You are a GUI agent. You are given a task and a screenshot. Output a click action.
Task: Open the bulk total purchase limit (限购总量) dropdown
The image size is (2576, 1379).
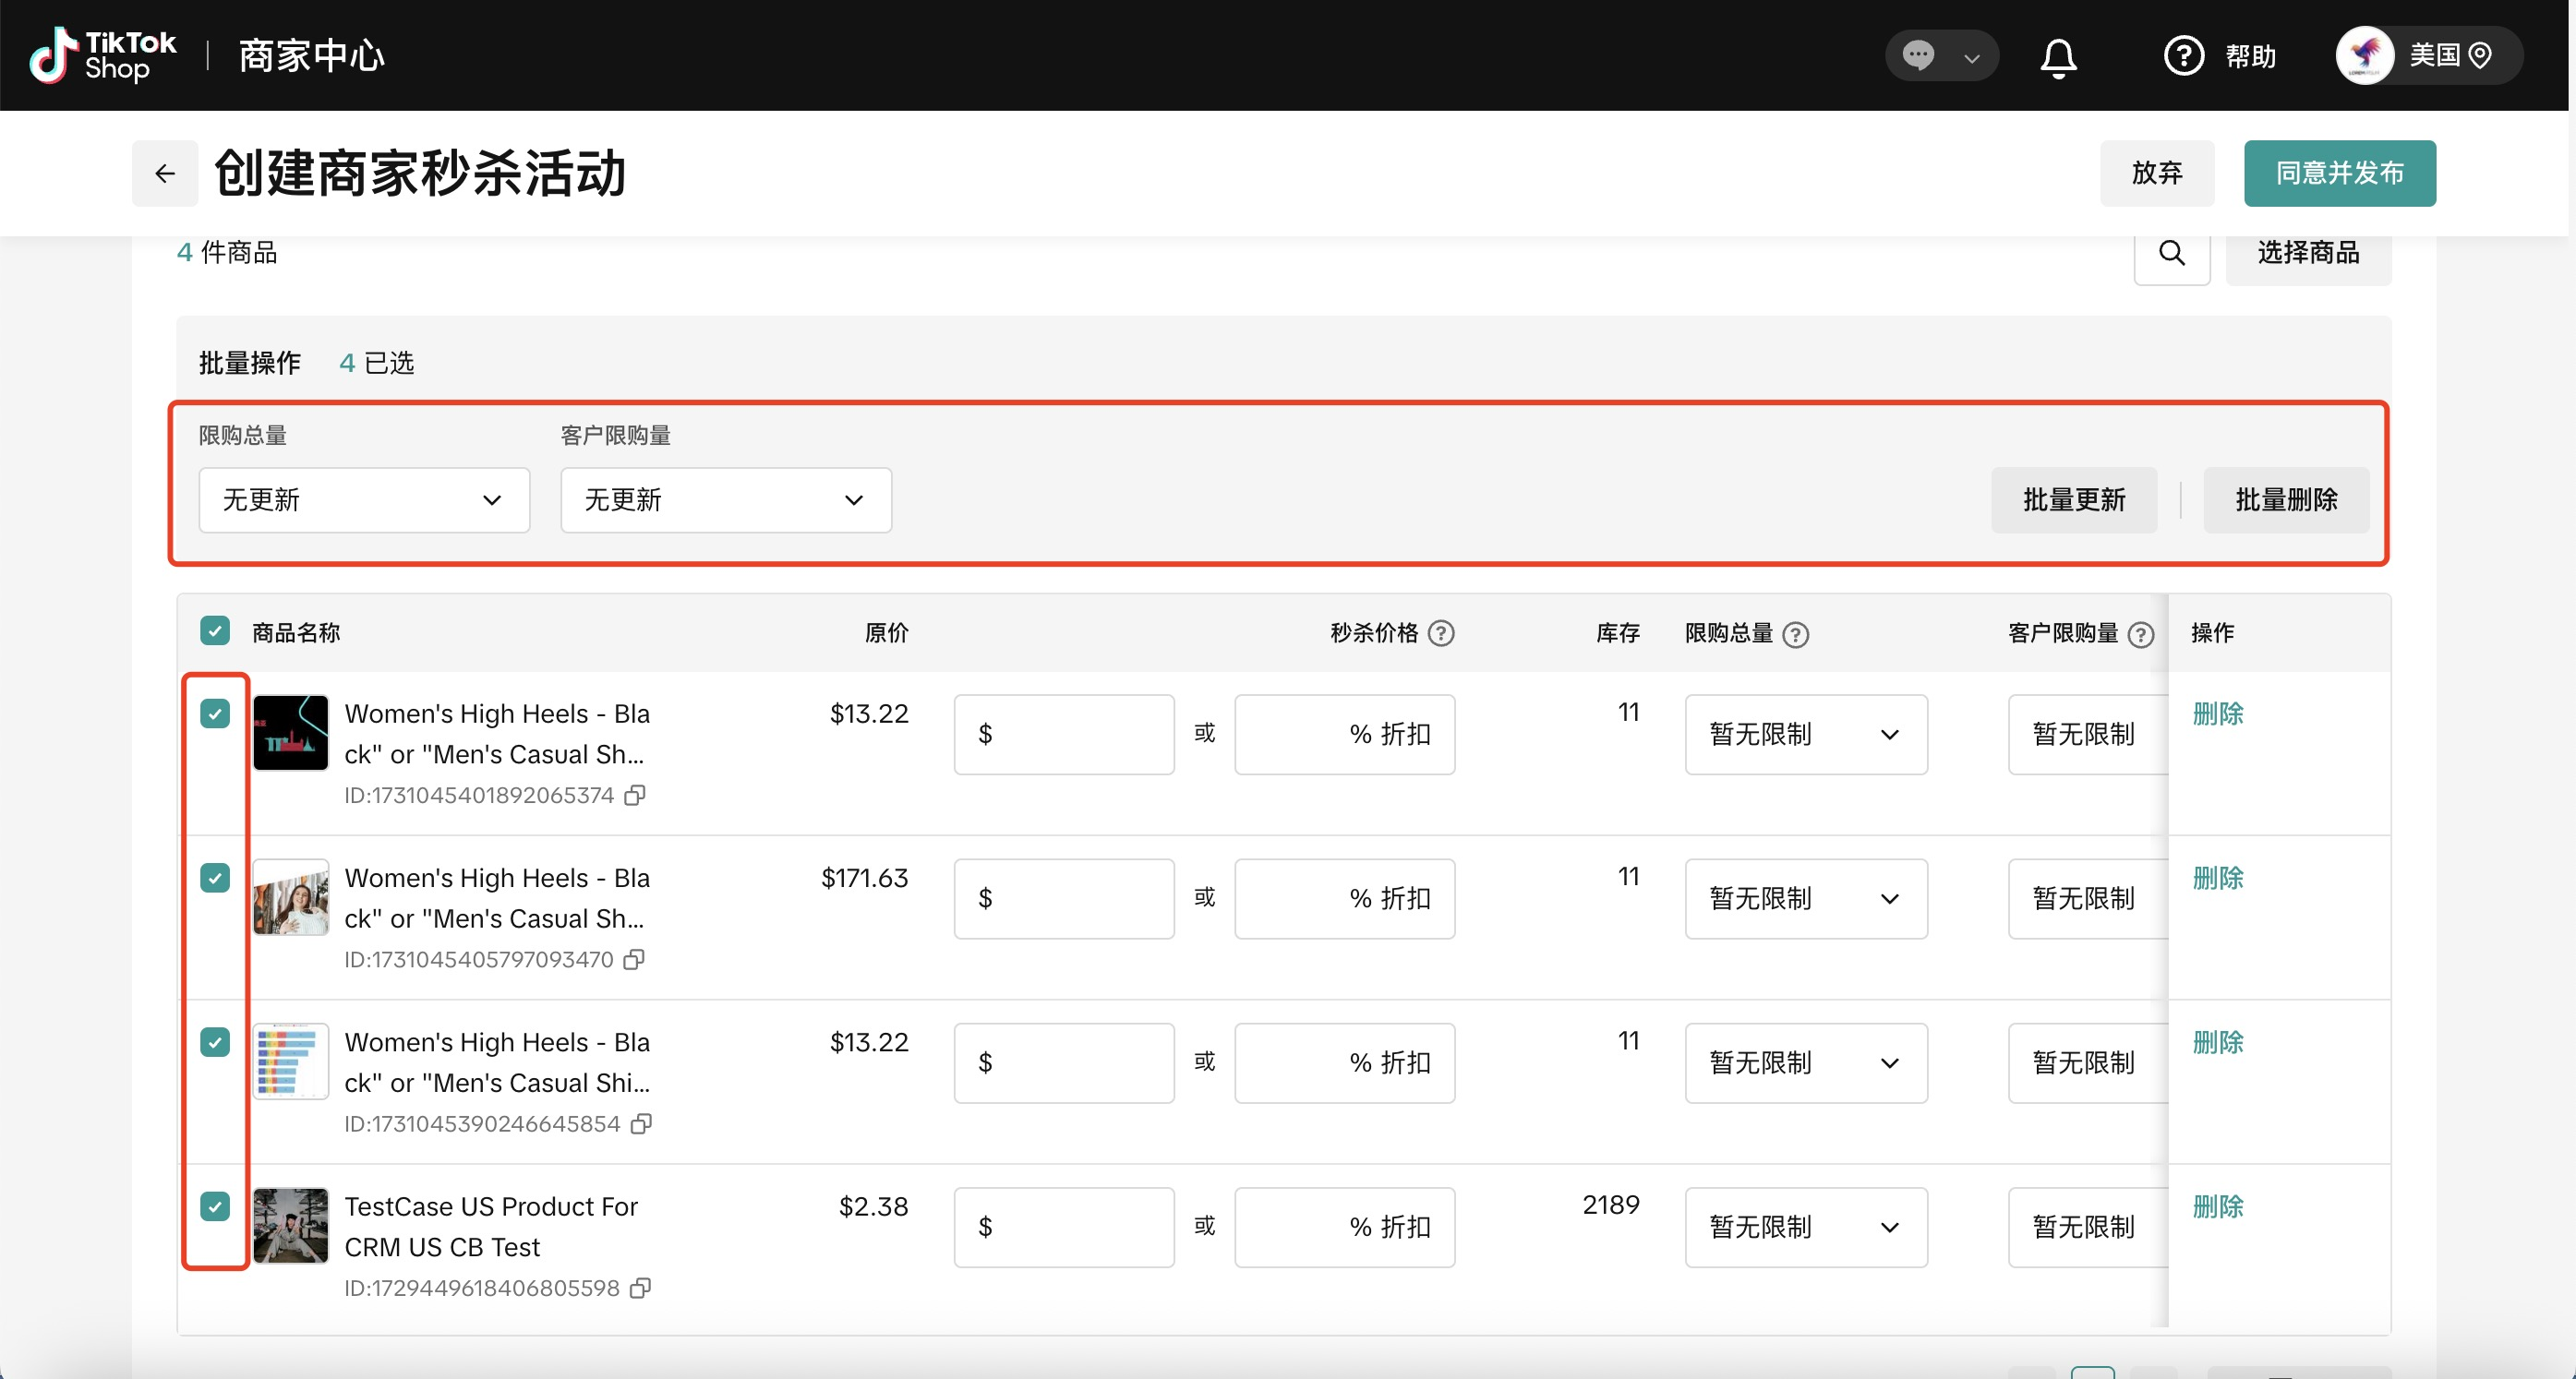[363, 500]
